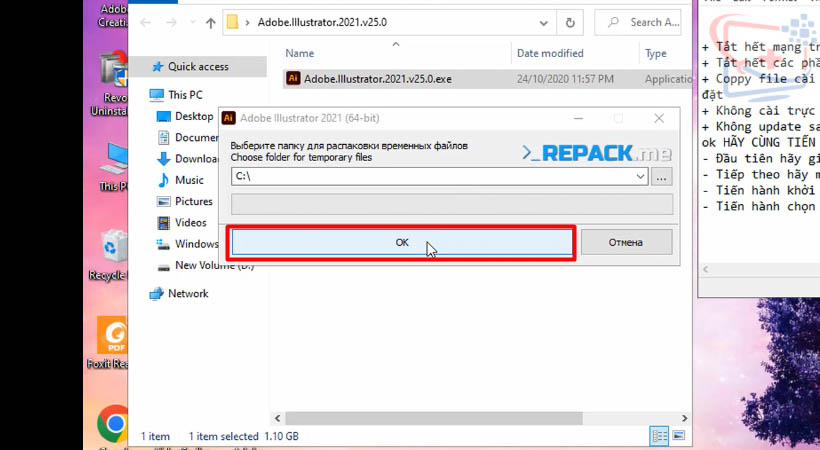Click the Network icon in tree
The height and width of the screenshot is (450, 820).
pos(156,294)
